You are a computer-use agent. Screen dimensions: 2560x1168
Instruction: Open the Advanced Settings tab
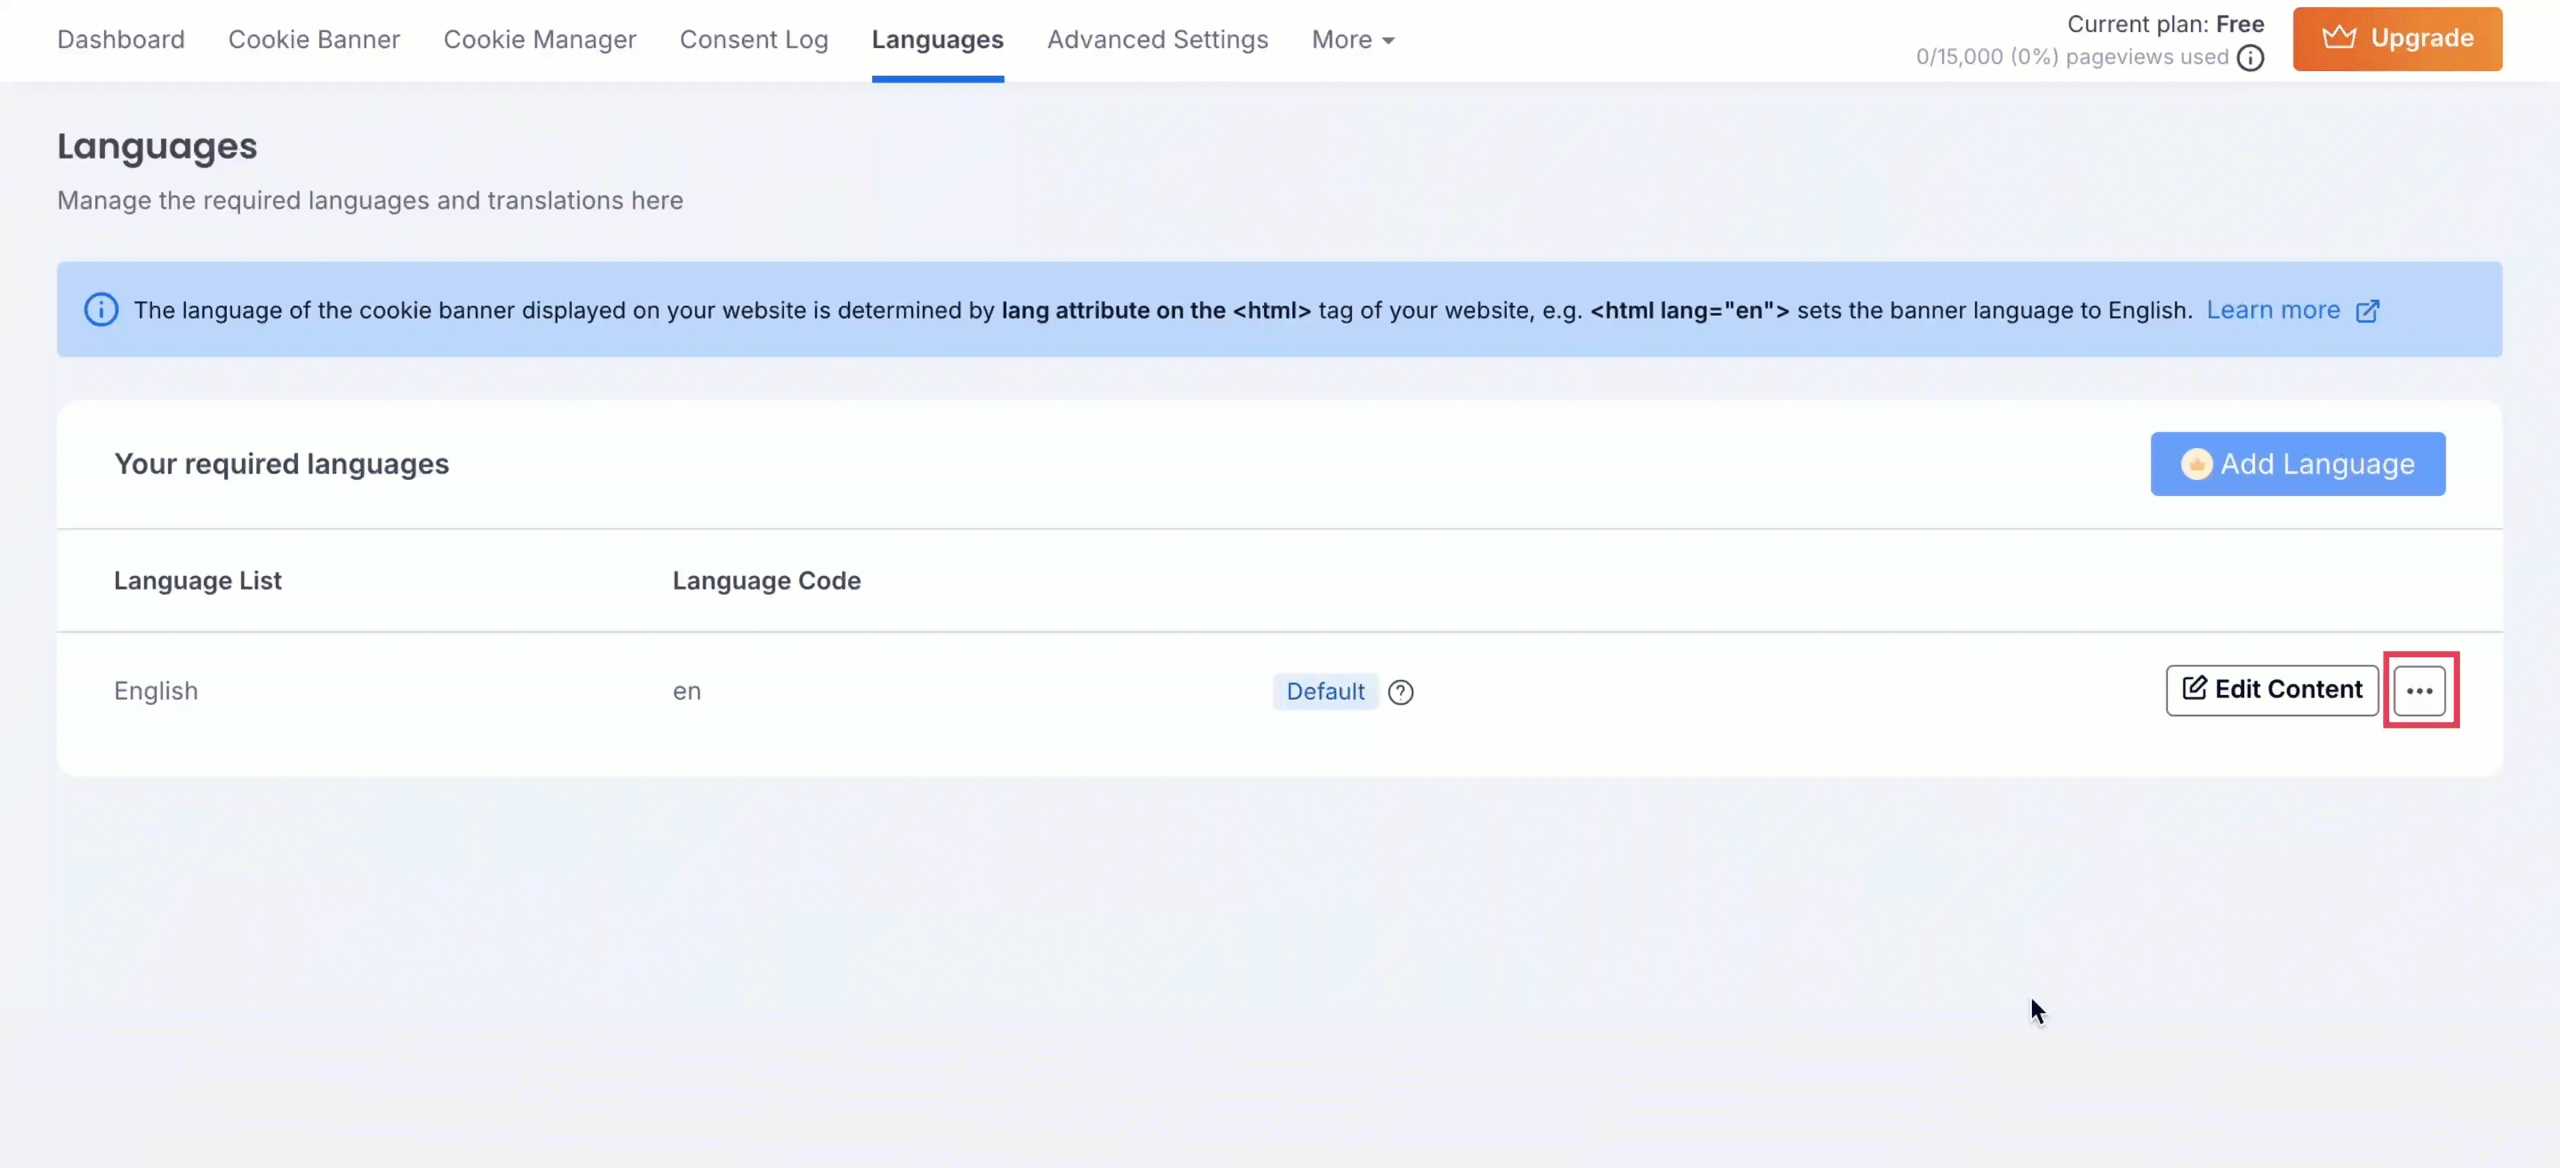pos(1158,40)
